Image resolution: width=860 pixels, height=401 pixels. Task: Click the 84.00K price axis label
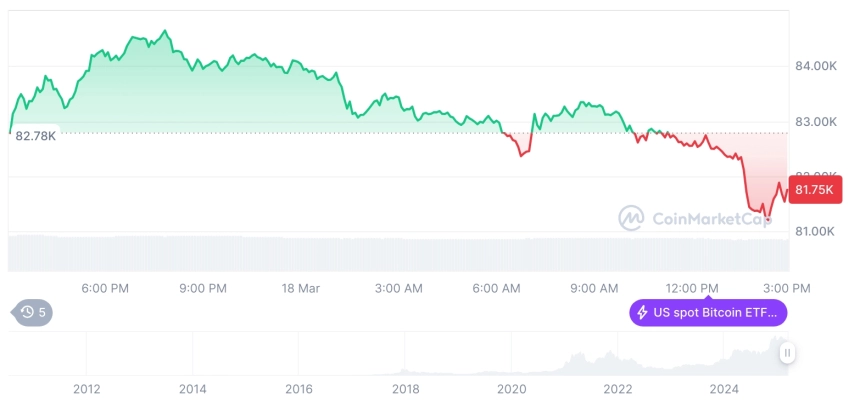(x=816, y=66)
